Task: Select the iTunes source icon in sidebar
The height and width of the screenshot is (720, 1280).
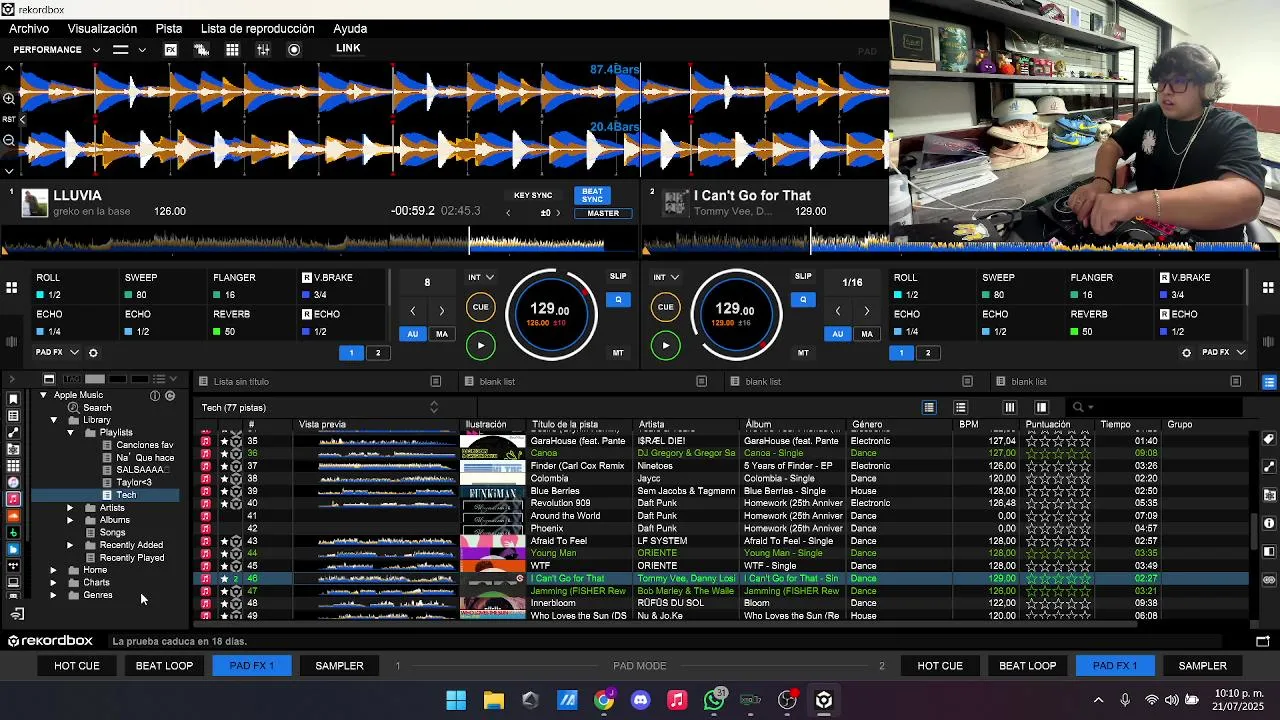Action: [x=13, y=482]
